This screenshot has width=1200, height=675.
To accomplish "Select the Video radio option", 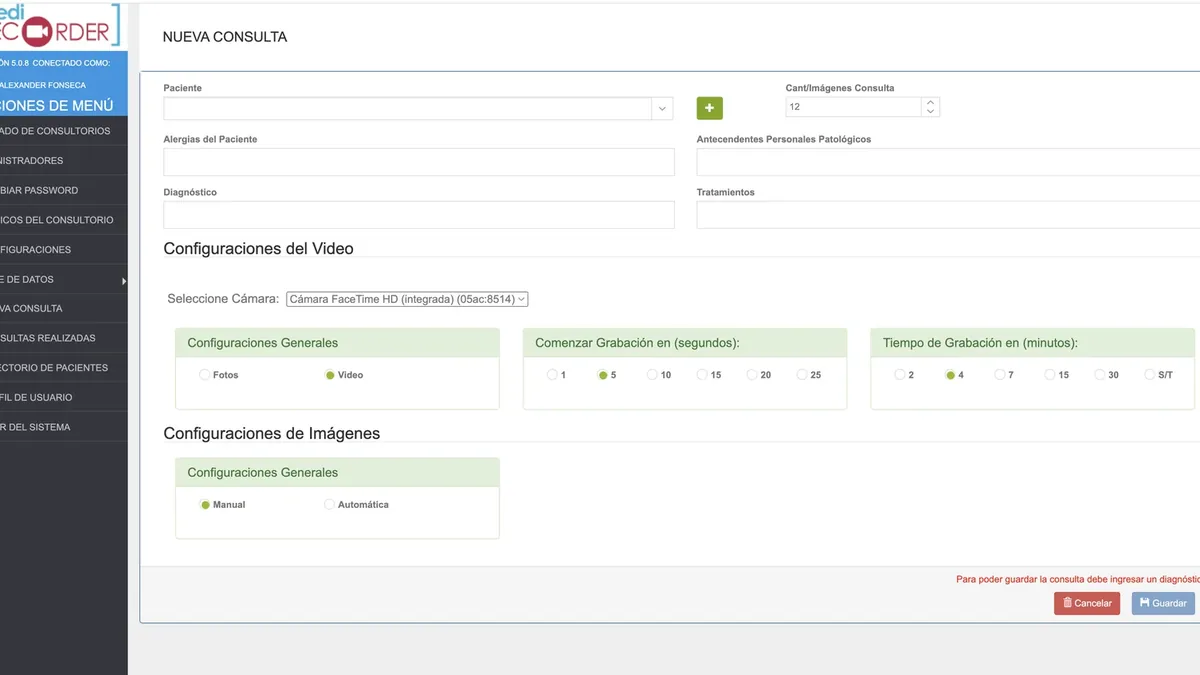I will pos(329,375).
